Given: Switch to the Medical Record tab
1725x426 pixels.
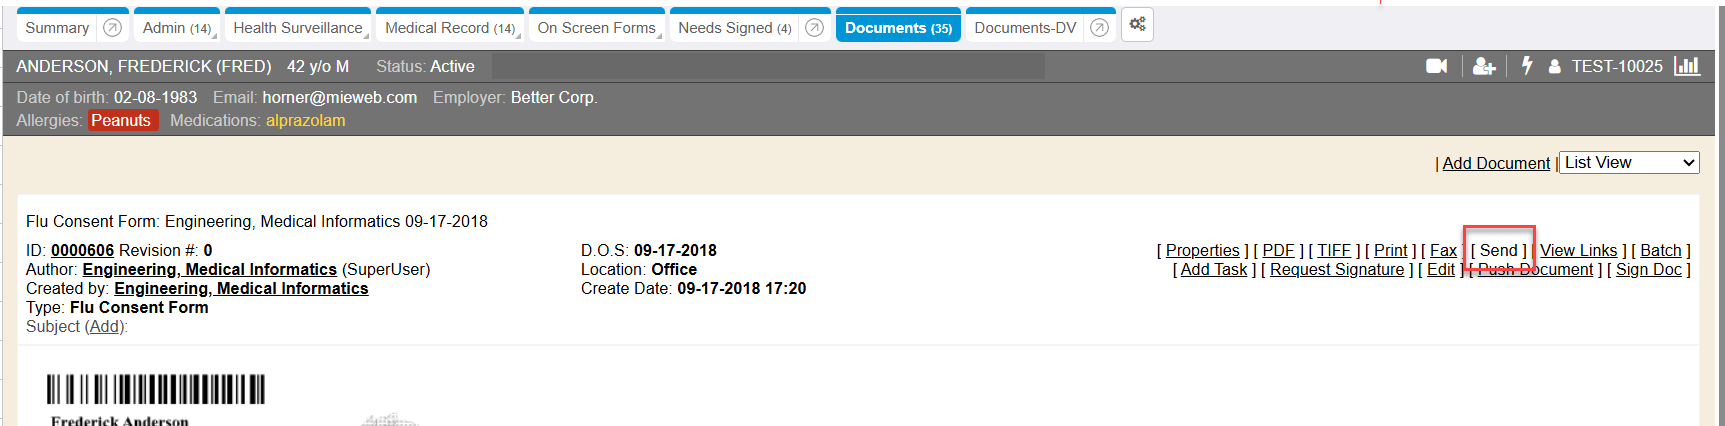Looking at the screenshot, I should tap(449, 28).
